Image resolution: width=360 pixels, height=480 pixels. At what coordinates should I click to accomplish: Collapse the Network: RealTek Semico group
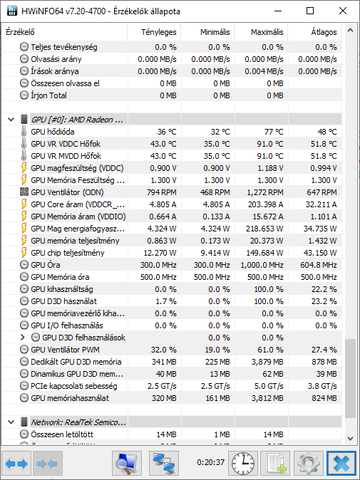pyautogui.click(x=11, y=422)
